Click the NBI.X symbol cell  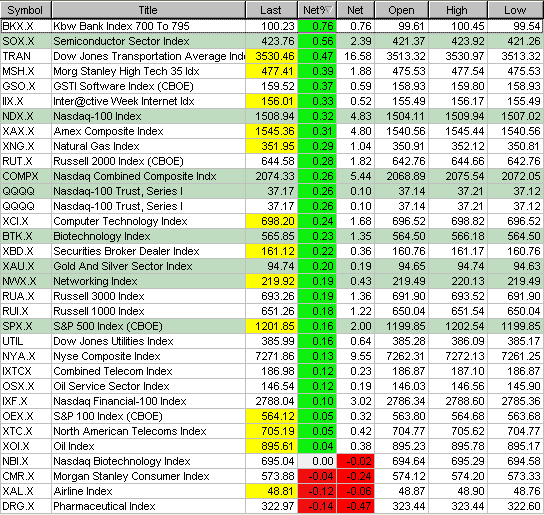click(26, 461)
